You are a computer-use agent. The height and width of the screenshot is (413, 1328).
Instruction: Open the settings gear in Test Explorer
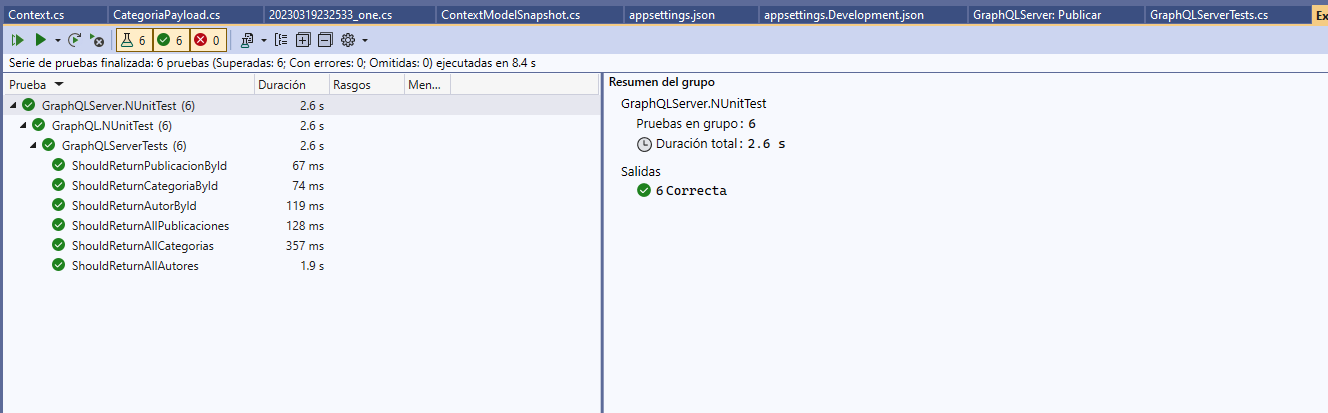click(x=348, y=40)
